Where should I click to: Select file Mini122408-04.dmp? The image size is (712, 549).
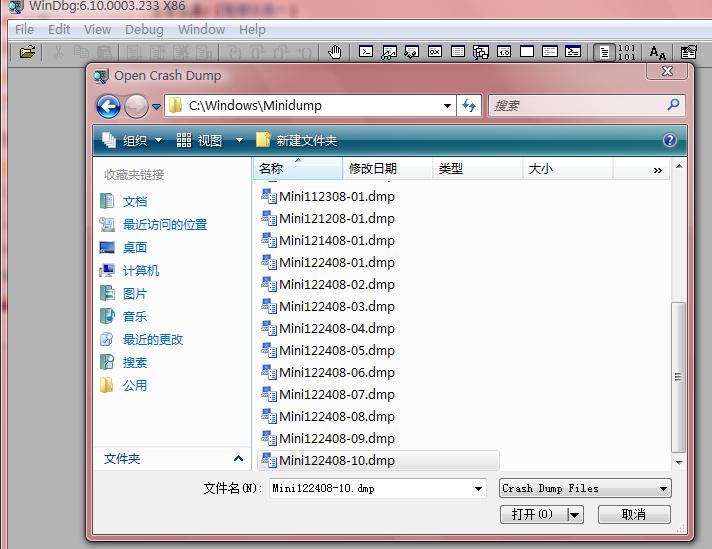tap(328, 328)
